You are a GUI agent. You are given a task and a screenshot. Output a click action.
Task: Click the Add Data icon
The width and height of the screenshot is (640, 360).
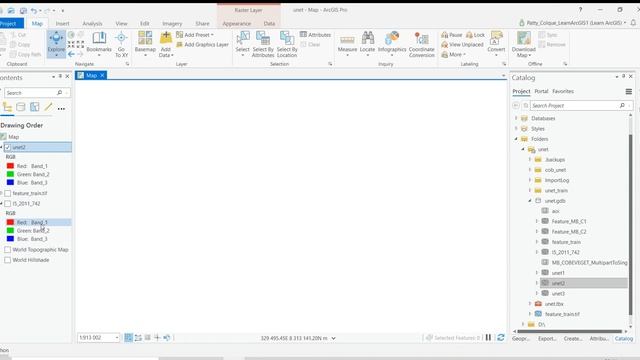coord(166,39)
